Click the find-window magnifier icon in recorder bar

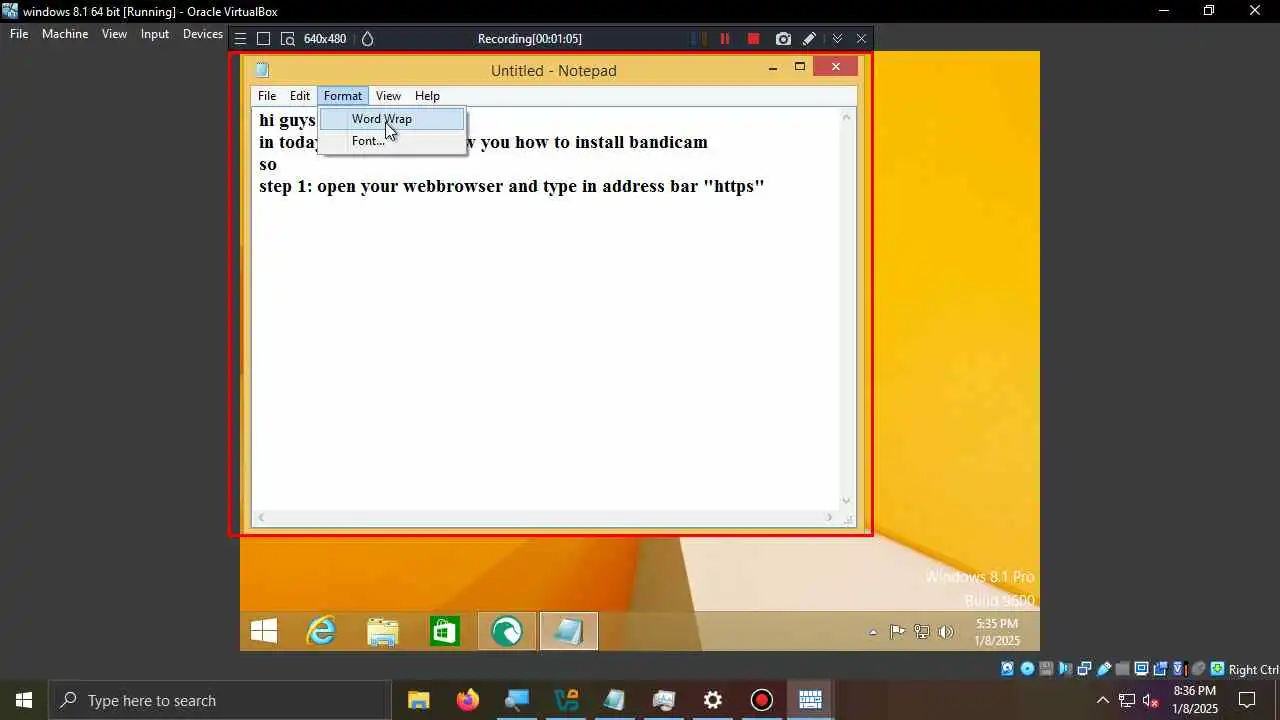tap(288, 39)
